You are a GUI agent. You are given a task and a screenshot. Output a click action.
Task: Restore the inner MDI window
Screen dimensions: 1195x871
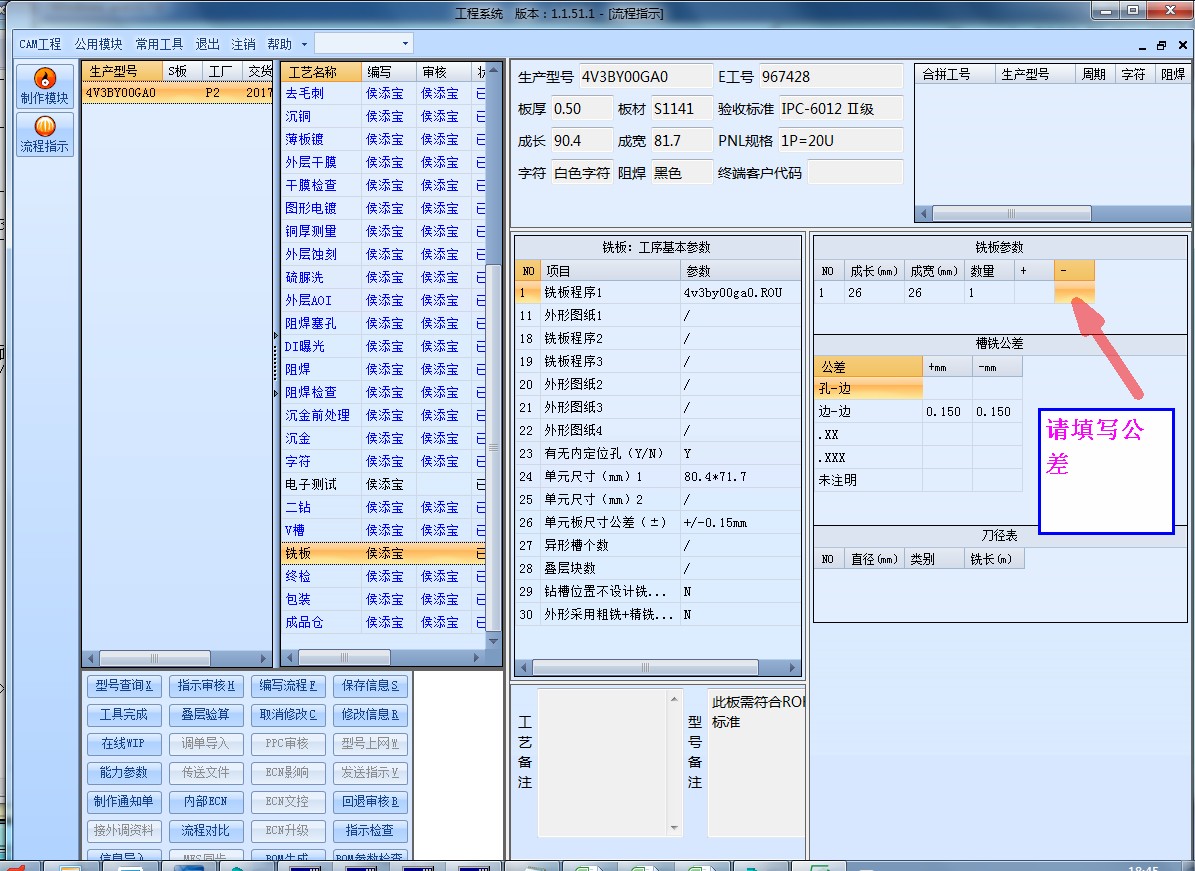point(1161,45)
